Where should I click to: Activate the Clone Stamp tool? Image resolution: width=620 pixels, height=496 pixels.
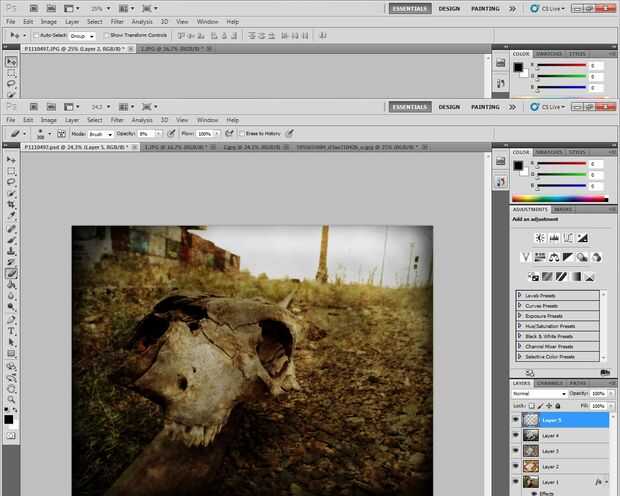(x=11, y=250)
